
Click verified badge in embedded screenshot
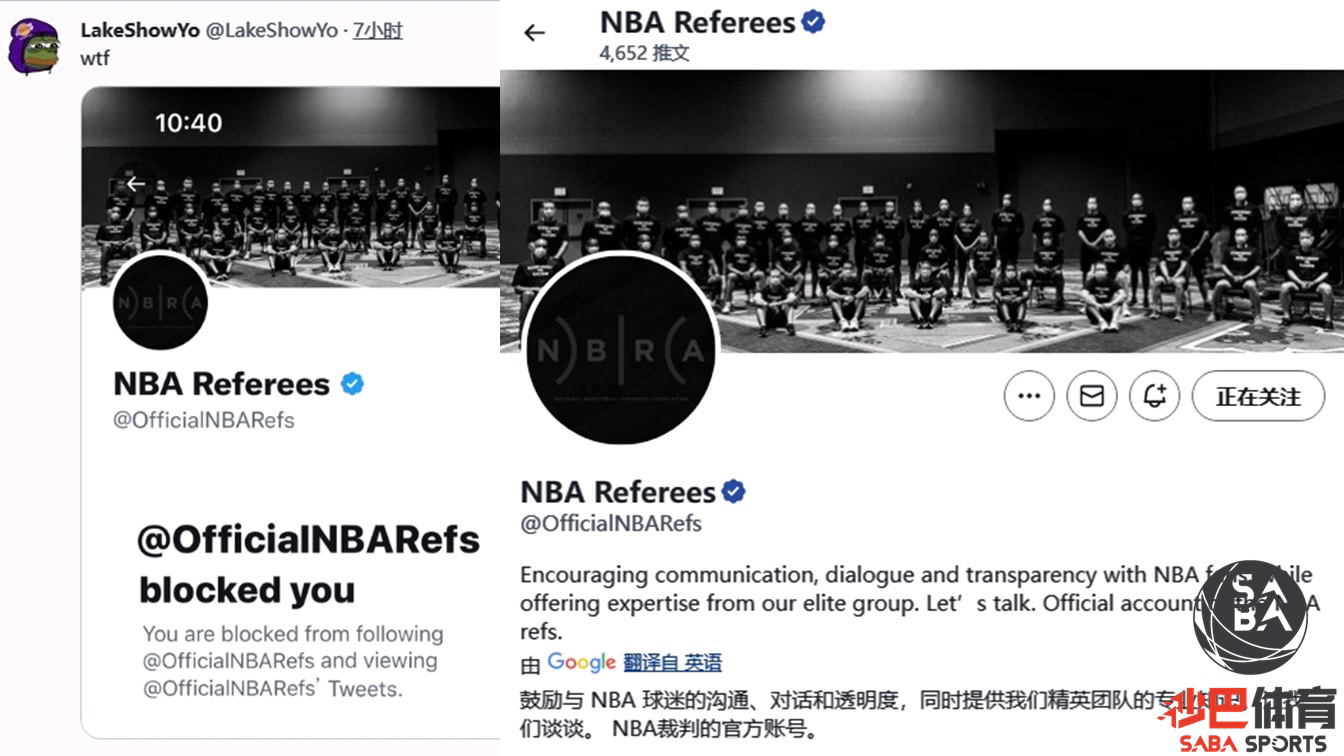(352, 384)
